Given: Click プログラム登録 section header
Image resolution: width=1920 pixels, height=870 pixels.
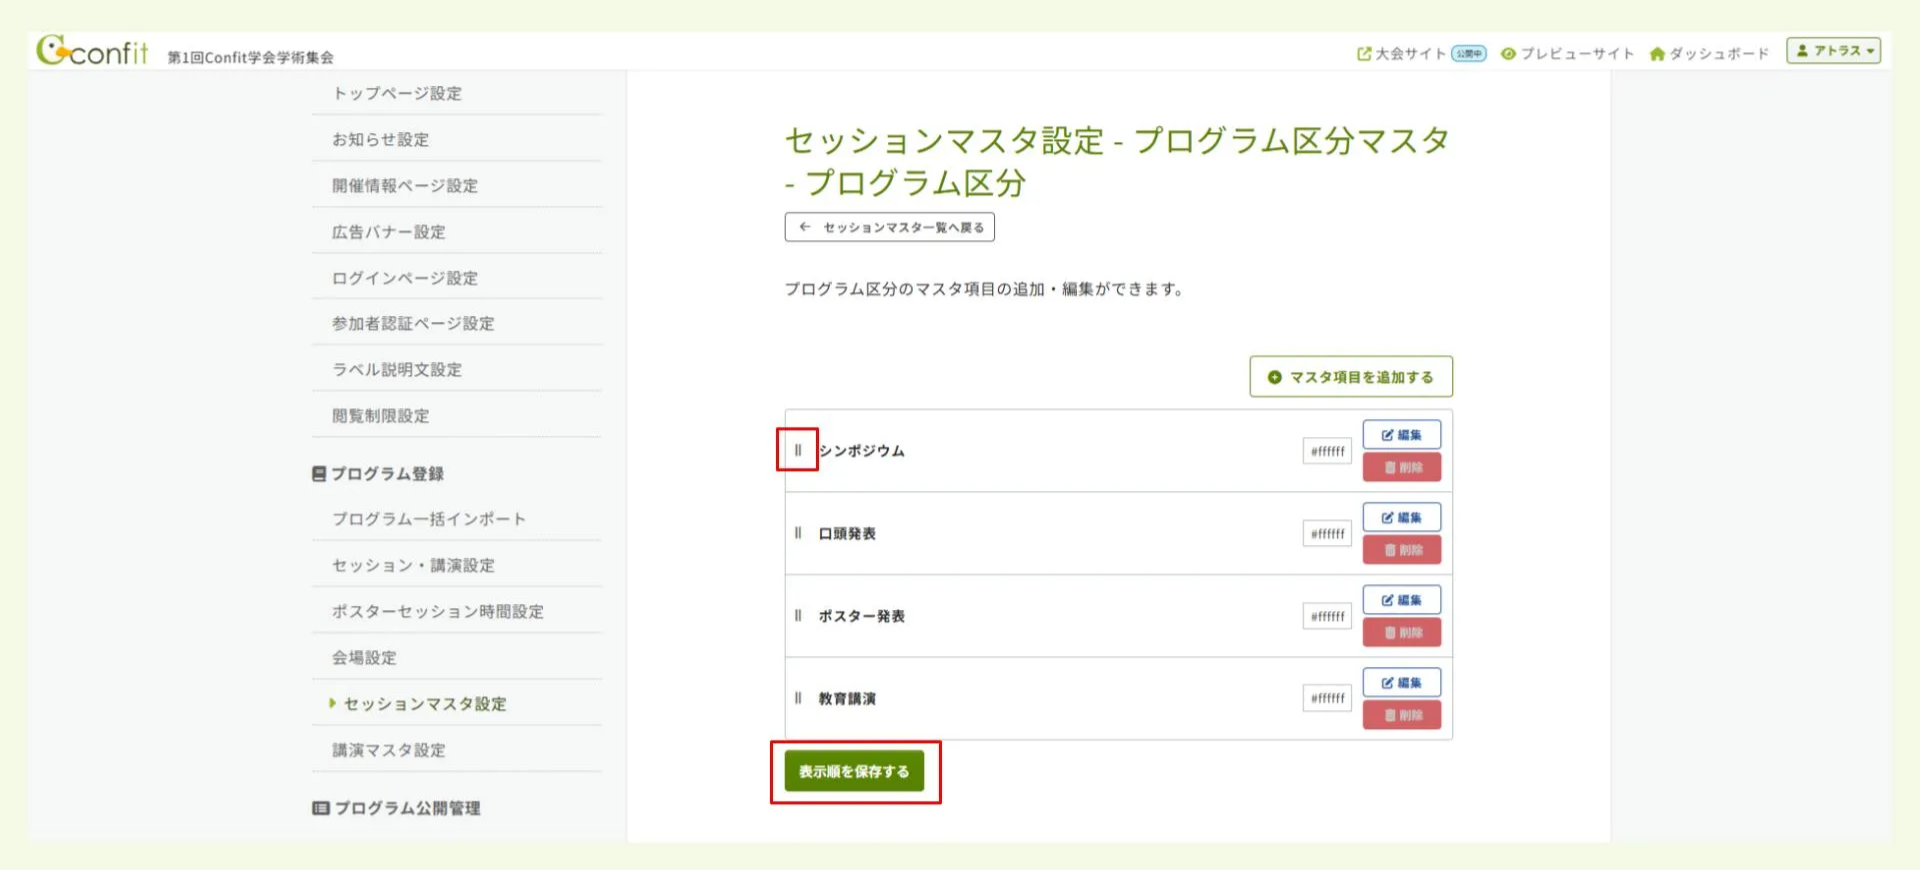Looking at the screenshot, I should [x=378, y=473].
